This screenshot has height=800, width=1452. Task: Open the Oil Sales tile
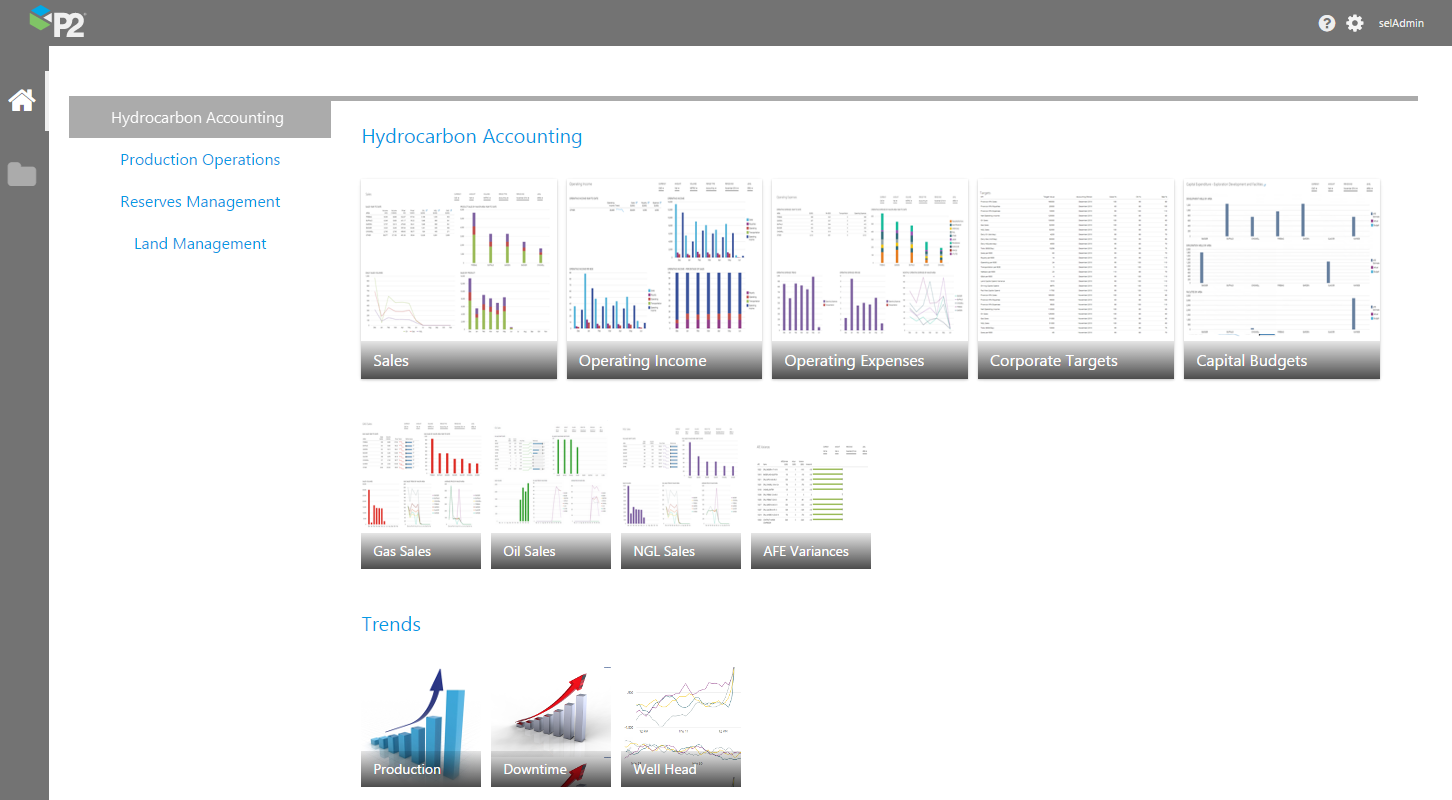[x=551, y=494]
